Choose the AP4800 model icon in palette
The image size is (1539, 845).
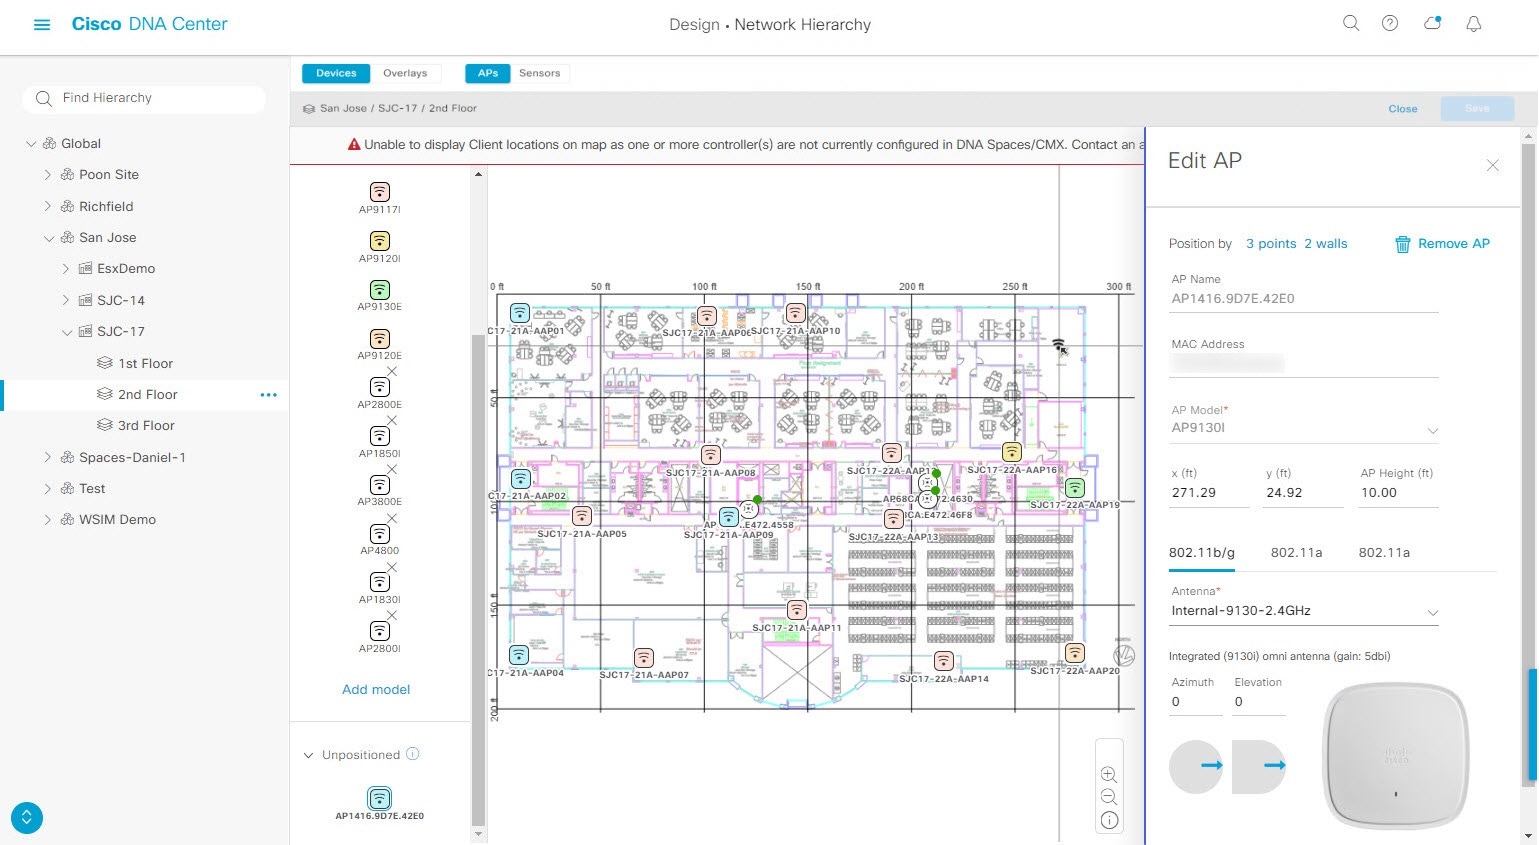point(380,534)
